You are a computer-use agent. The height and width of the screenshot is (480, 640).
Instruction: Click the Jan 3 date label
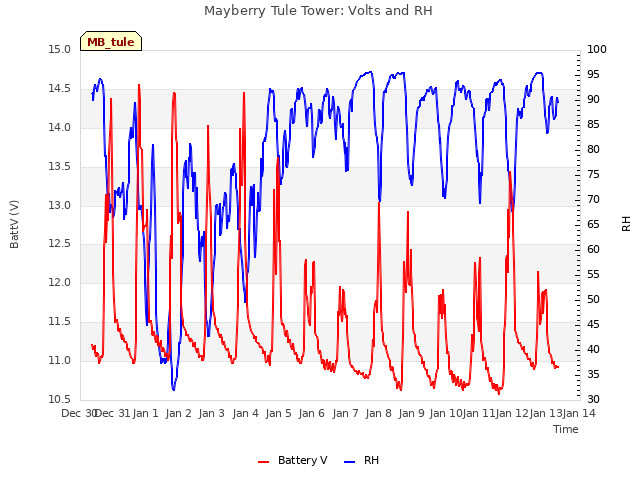212,413
